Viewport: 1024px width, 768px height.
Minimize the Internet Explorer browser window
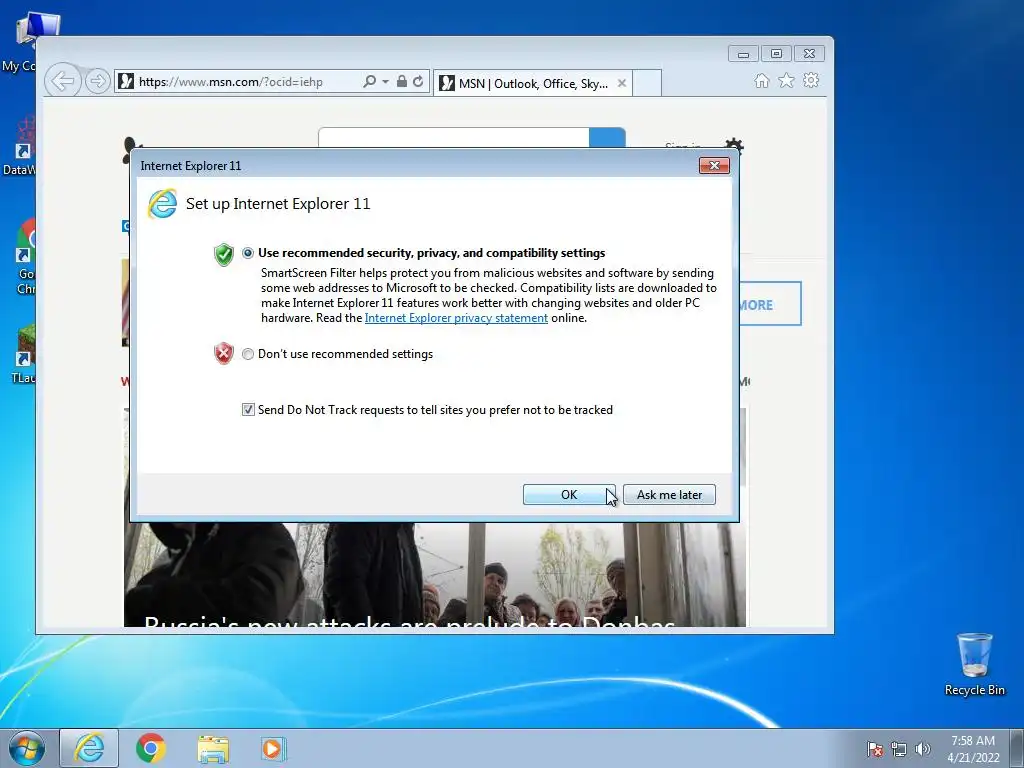pos(743,54)
